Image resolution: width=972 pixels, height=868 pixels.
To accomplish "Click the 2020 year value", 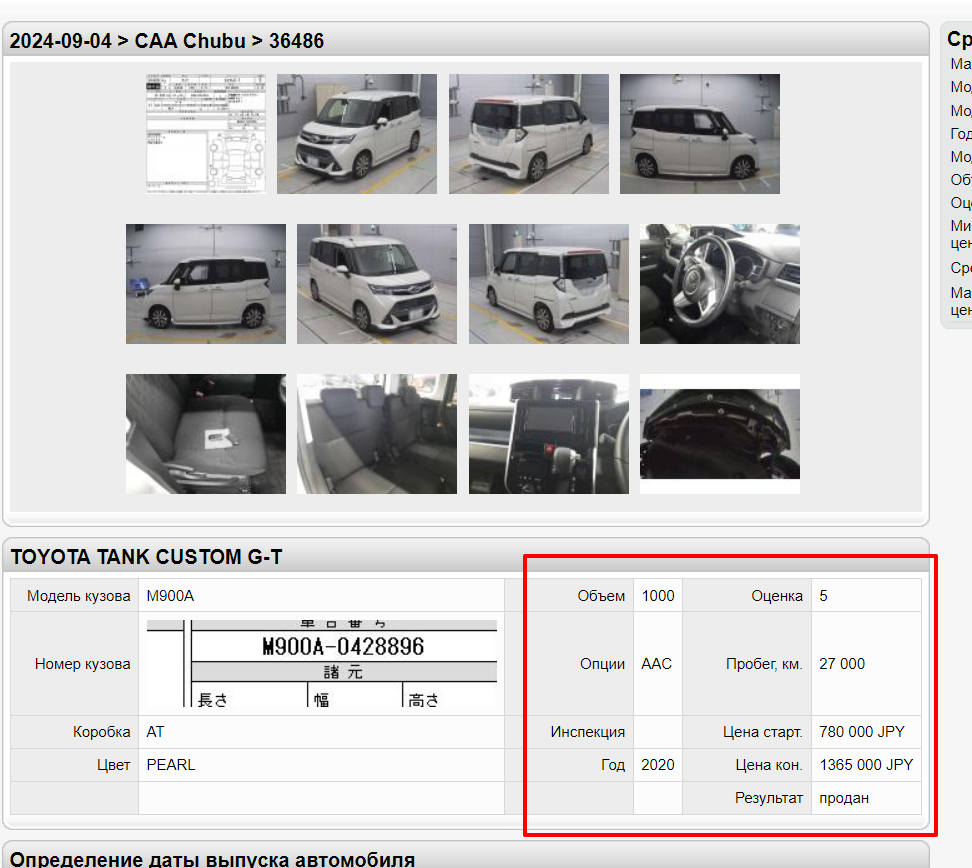I will pos(658,765).
